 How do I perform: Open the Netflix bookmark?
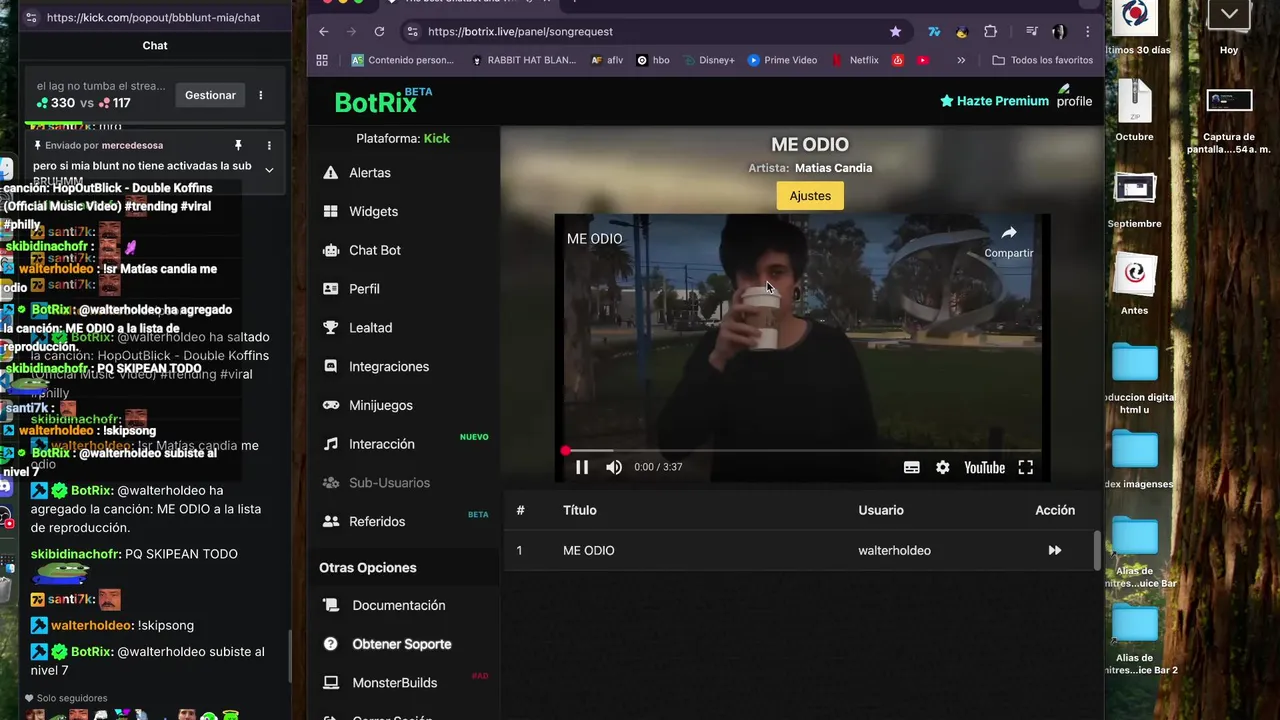click(855, 60)
